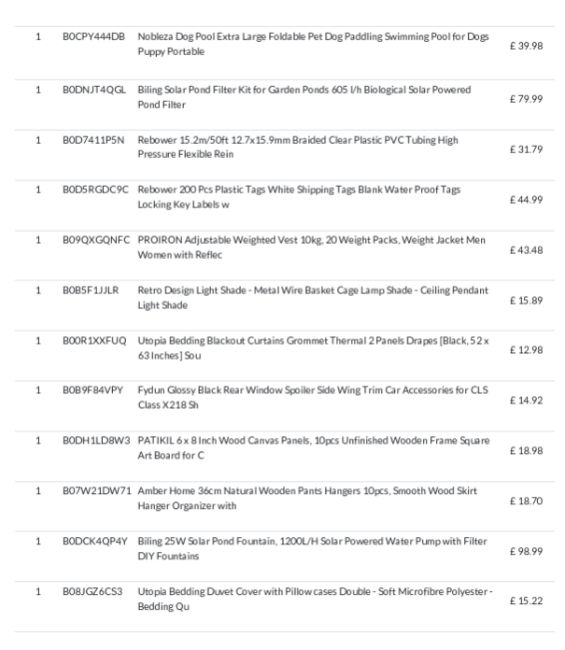Select the Rebower braided PVC tubing description
This screenshot has width=565, height=650.
[x=298, y=147]
